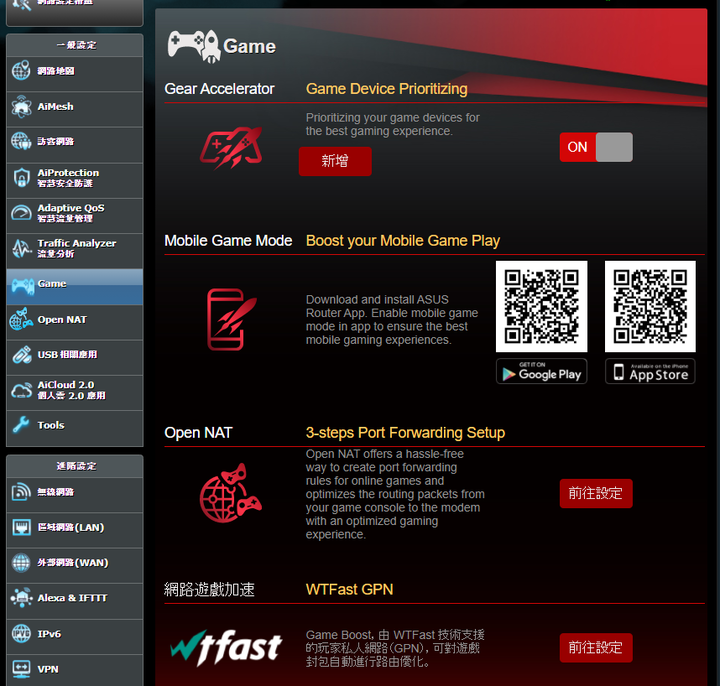Viewport: 720px width, 686px height.
Task: Click the Gear Accelerator rocket gamepad icon
Action: pos(231,147)
